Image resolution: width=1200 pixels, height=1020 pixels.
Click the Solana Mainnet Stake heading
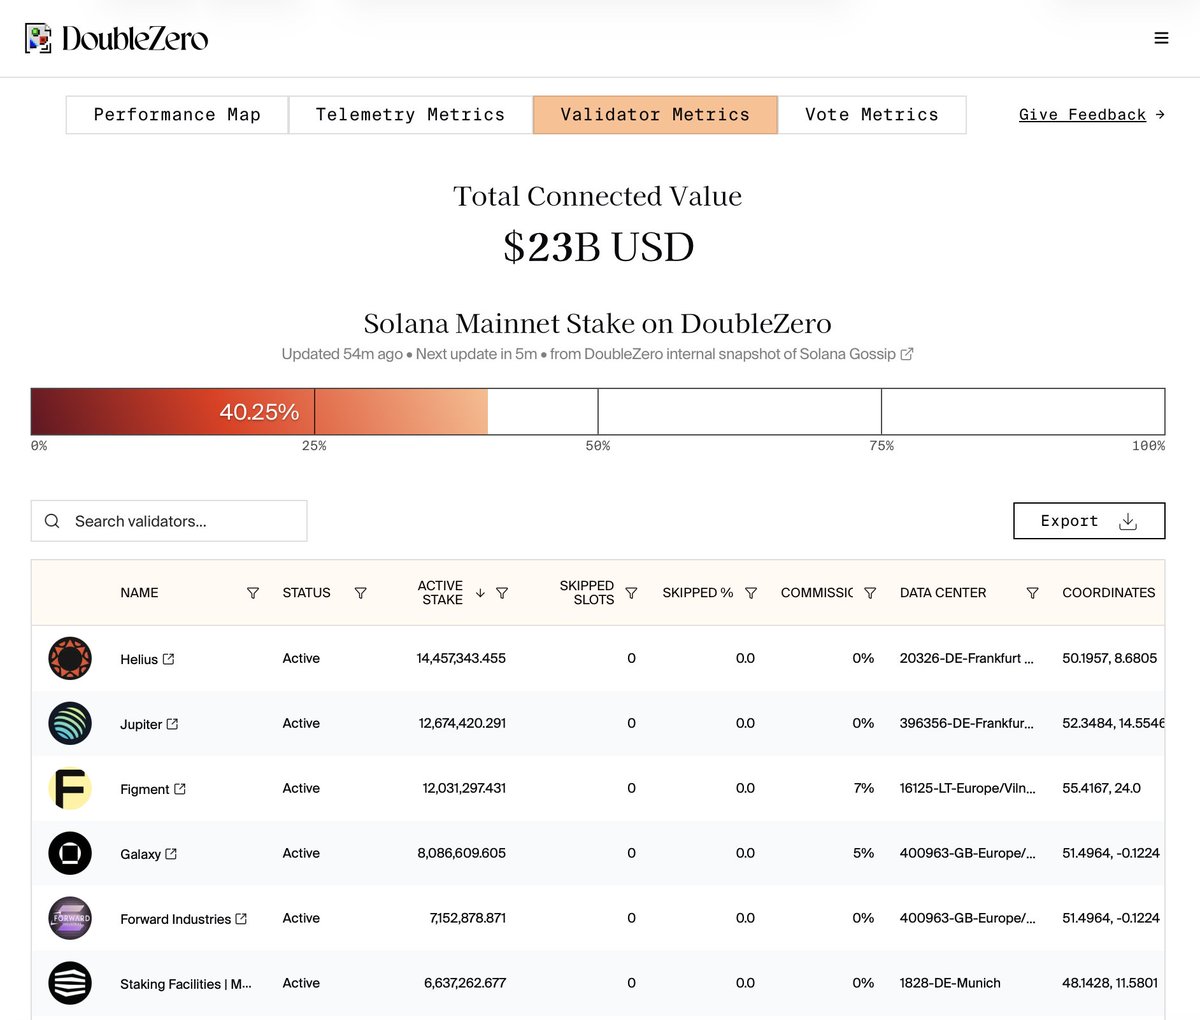(598, 324)
